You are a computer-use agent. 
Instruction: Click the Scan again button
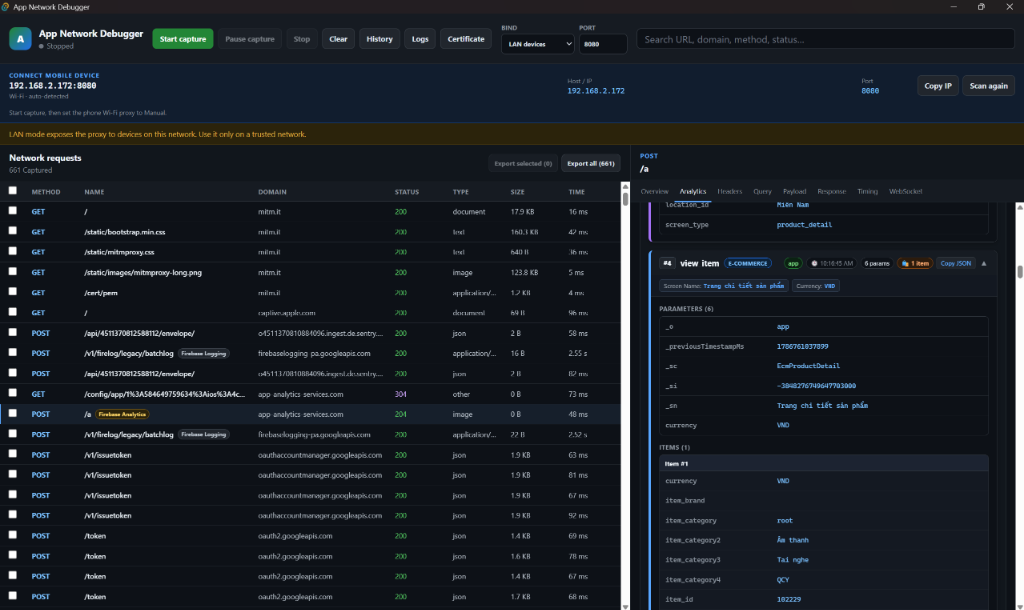[988, 86]
